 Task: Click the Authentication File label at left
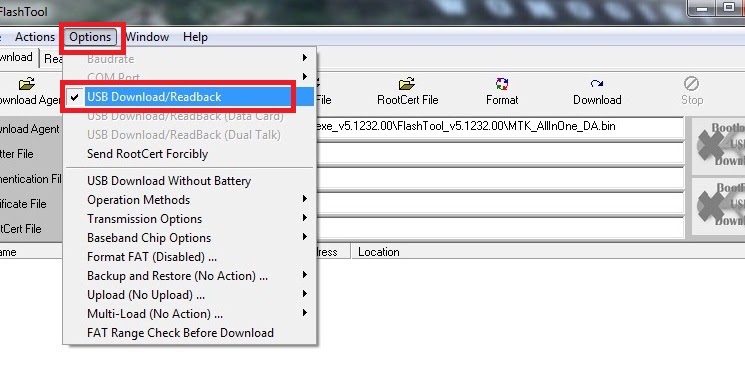(x=31, y=179)
